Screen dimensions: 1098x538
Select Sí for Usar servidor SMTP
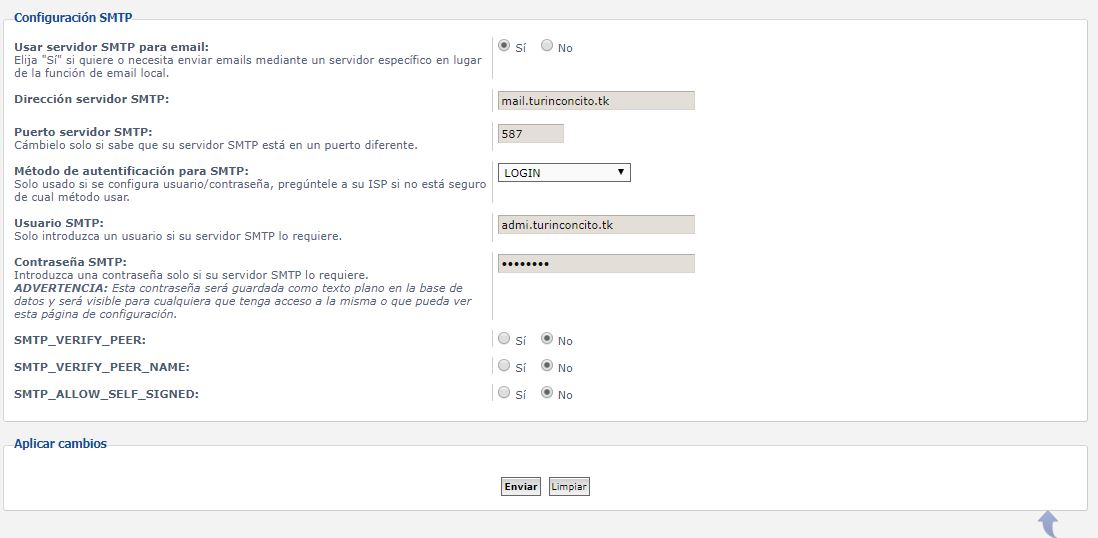click(x=504, y=46)
